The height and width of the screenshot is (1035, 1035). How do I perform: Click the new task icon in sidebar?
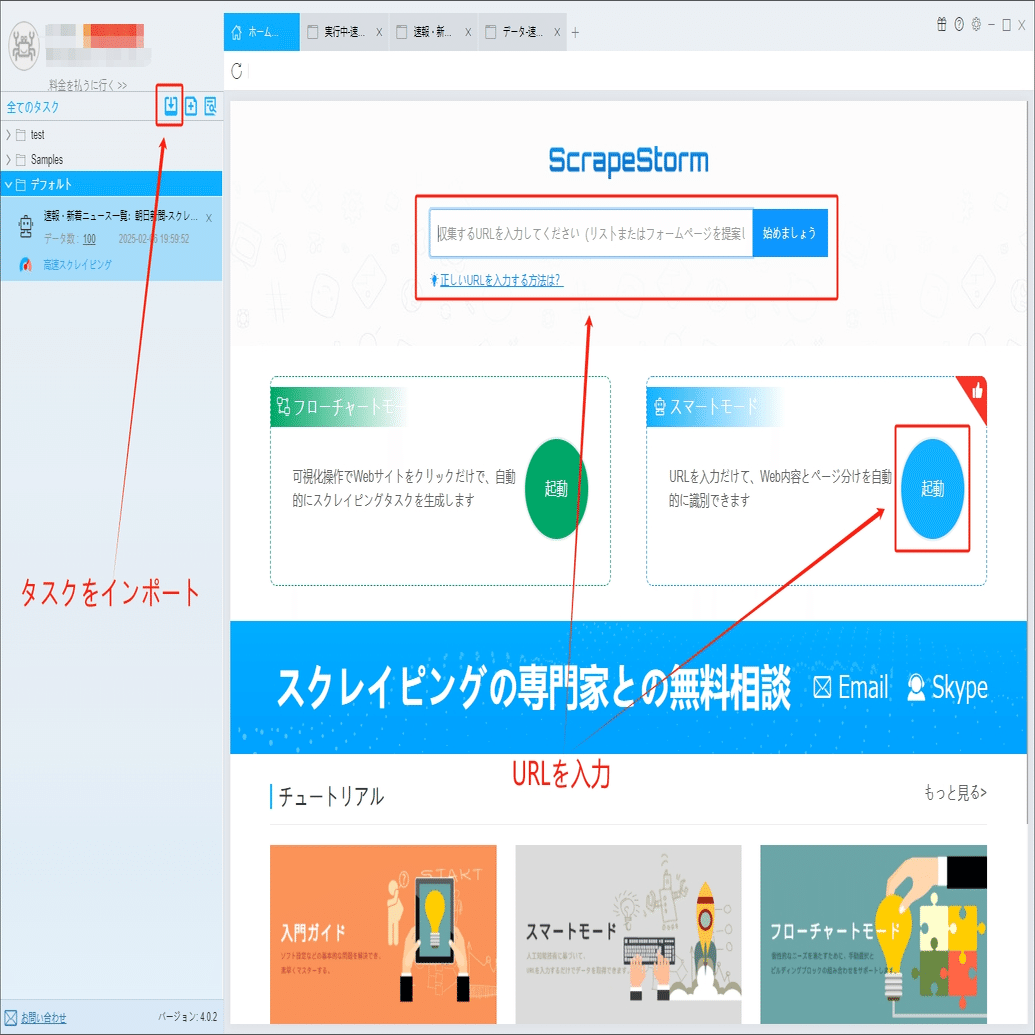click(x=191, y=106)
